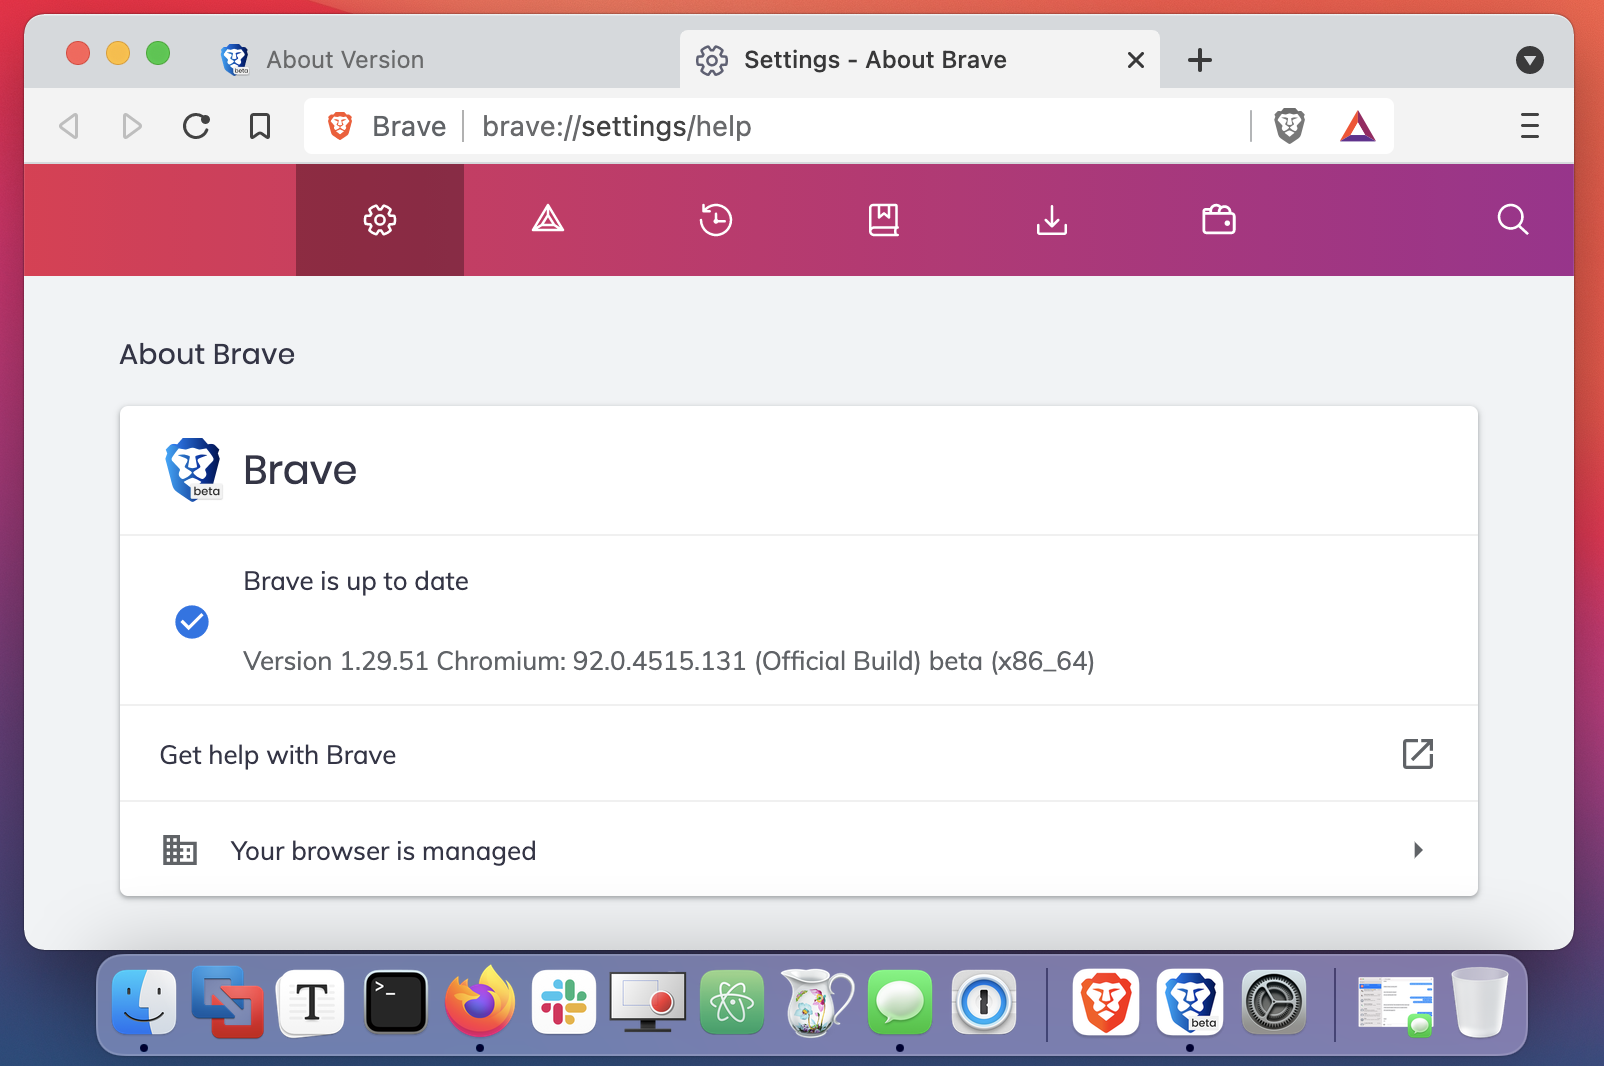The height and width of the screenshot is (1066, 1604).
Task: Open the browser hamburger menu
Action: coord(1529,126)
